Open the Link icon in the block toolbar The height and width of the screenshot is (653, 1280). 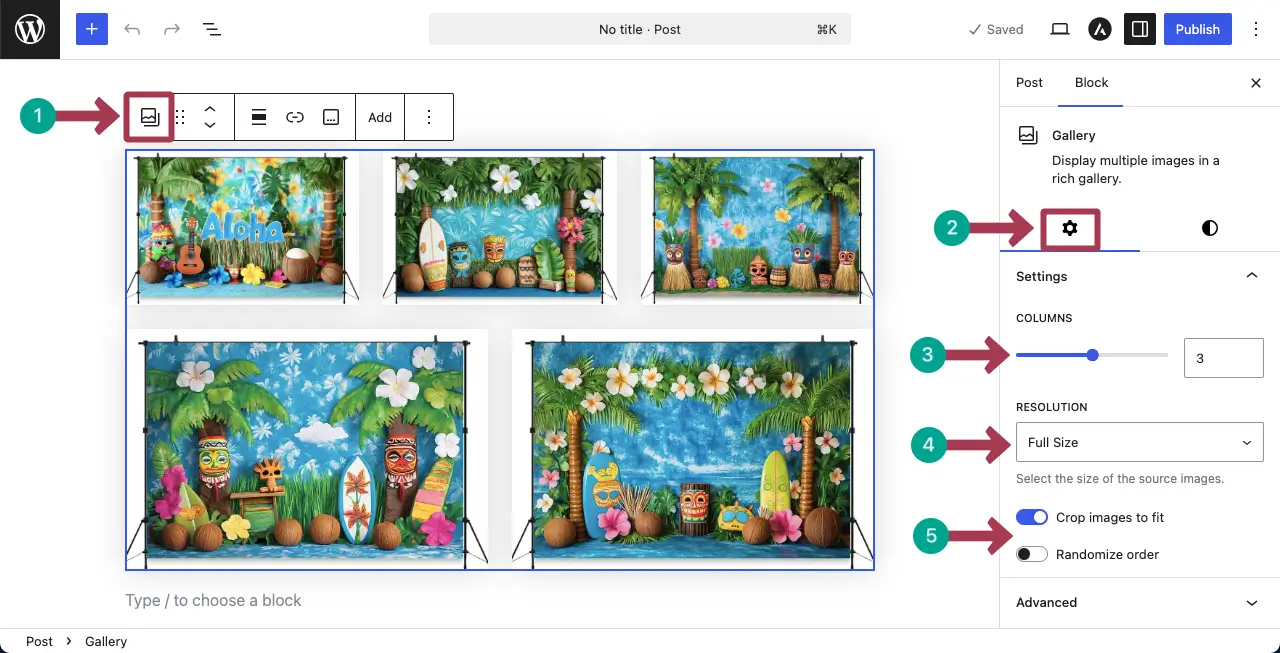click(x=295, y=117)
